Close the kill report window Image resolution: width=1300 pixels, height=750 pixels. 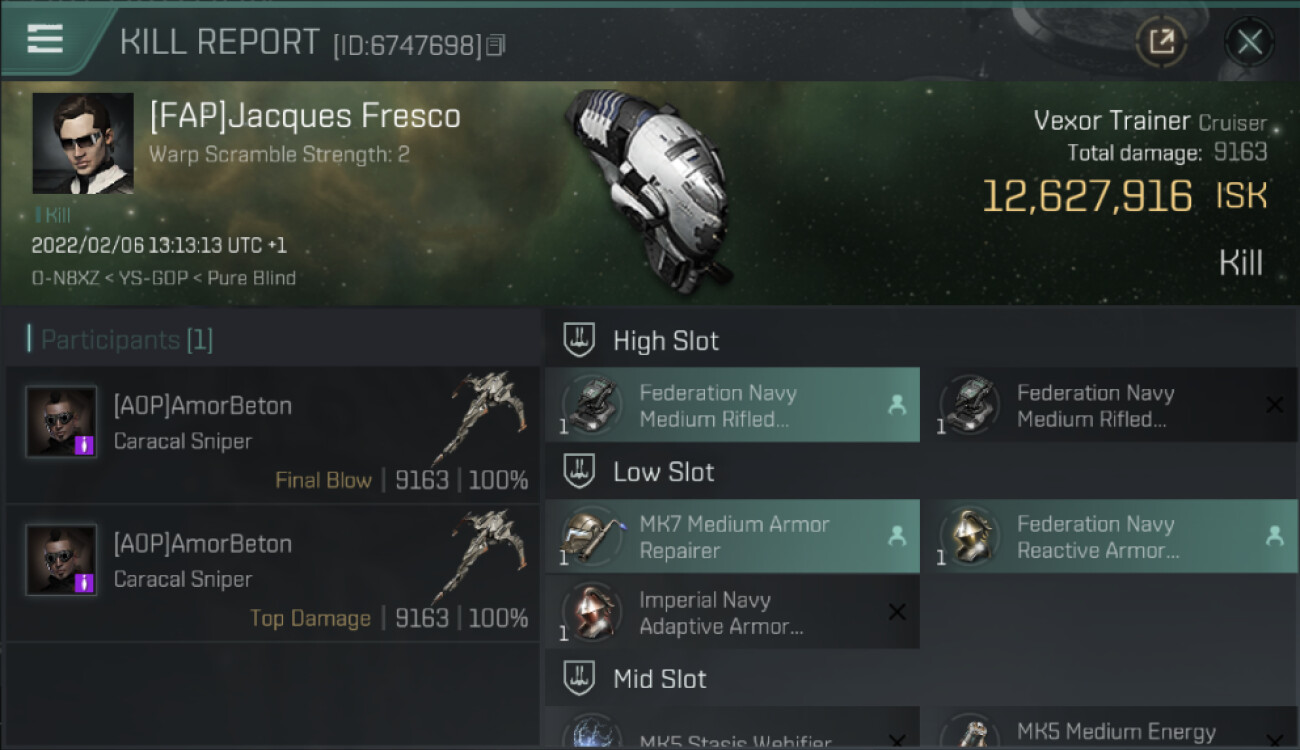pyautogui.click(x=1249, y=42)
